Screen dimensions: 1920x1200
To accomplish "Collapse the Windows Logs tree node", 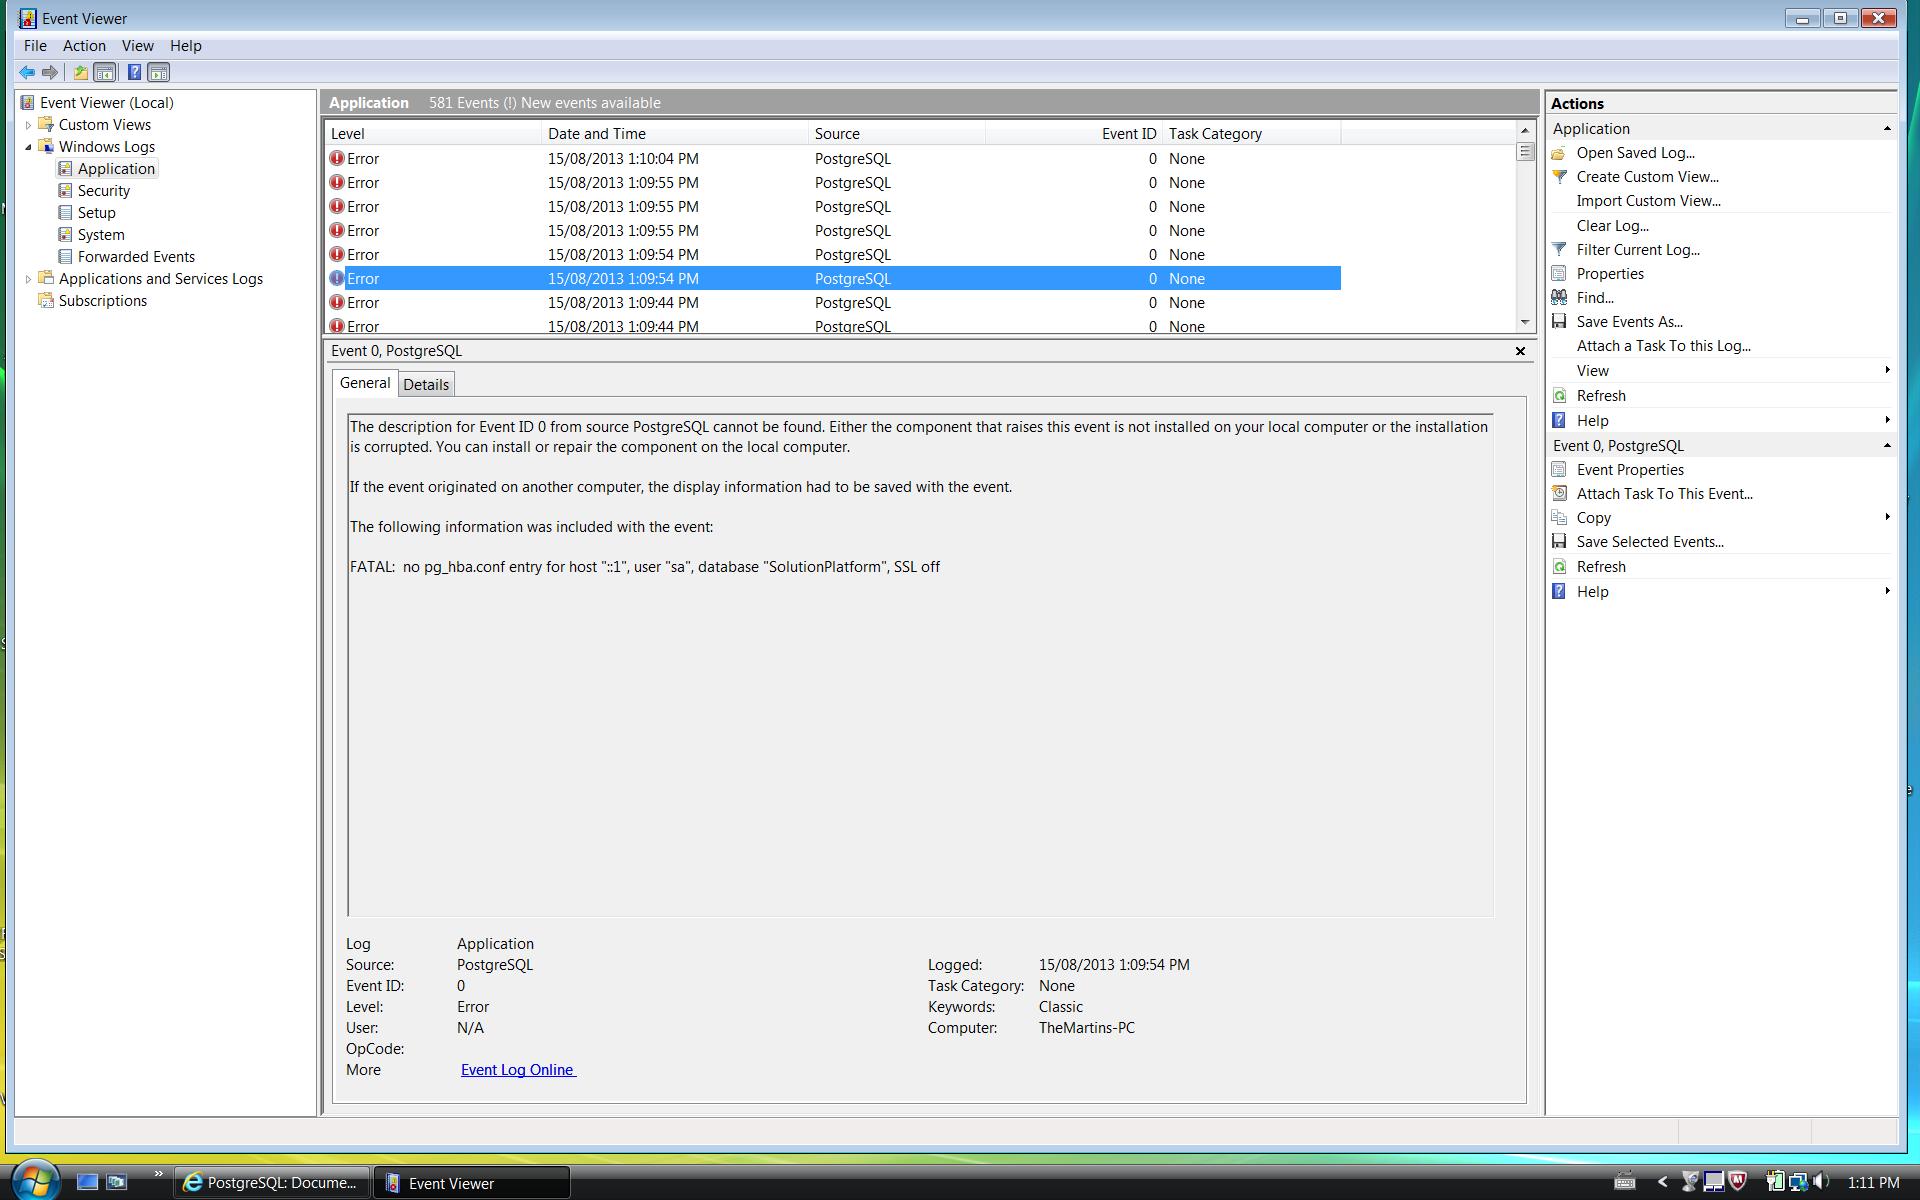I will tap(28, 147).
